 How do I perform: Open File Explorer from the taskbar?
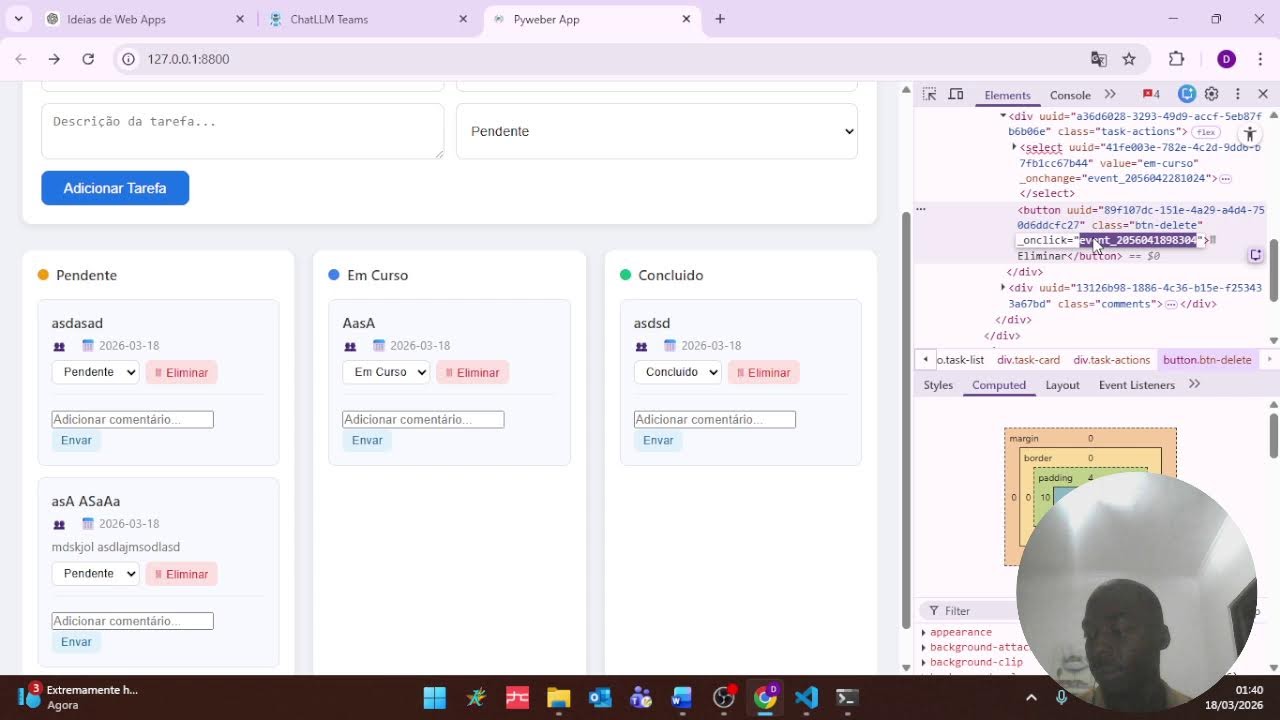click(558, 697)
